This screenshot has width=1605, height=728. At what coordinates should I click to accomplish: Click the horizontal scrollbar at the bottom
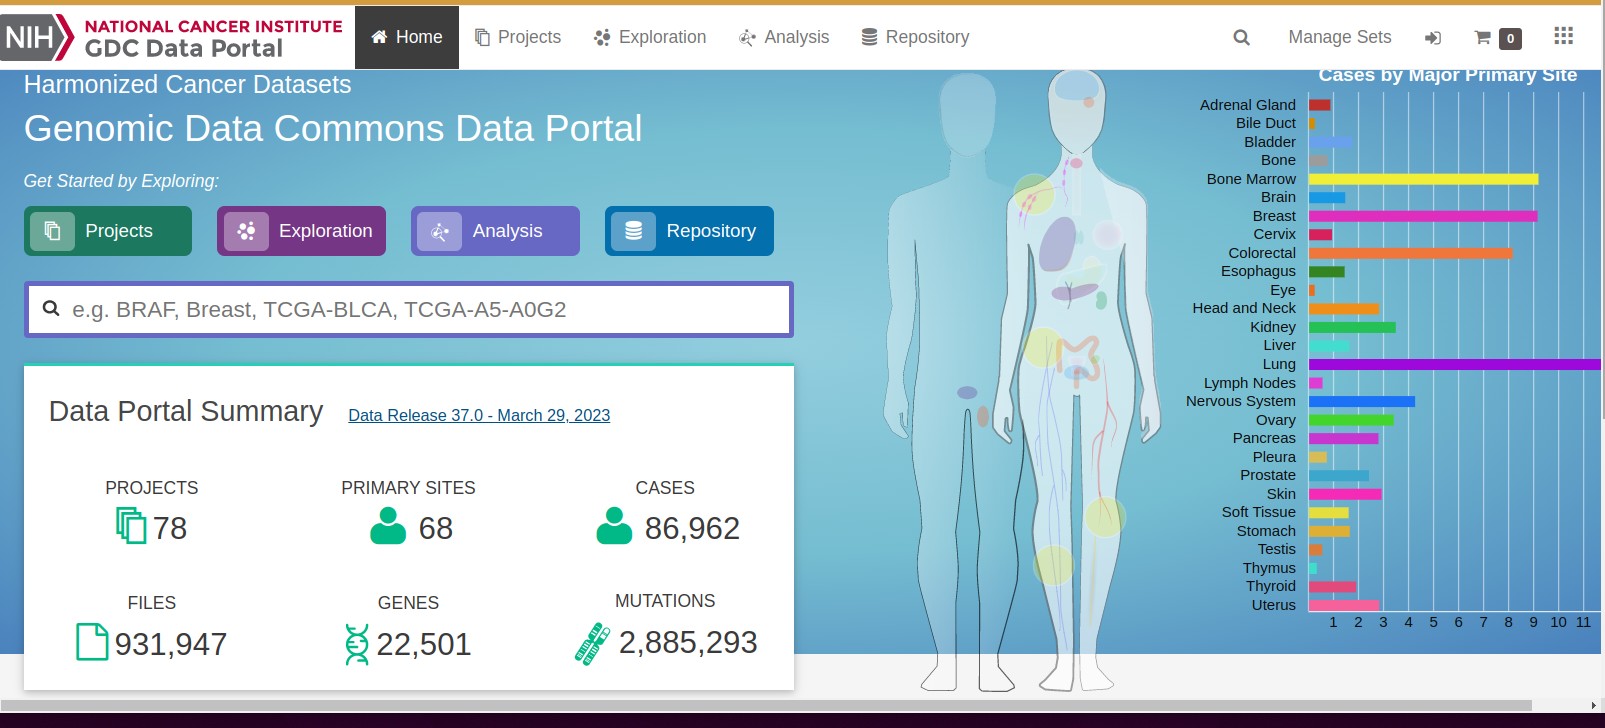766,705
